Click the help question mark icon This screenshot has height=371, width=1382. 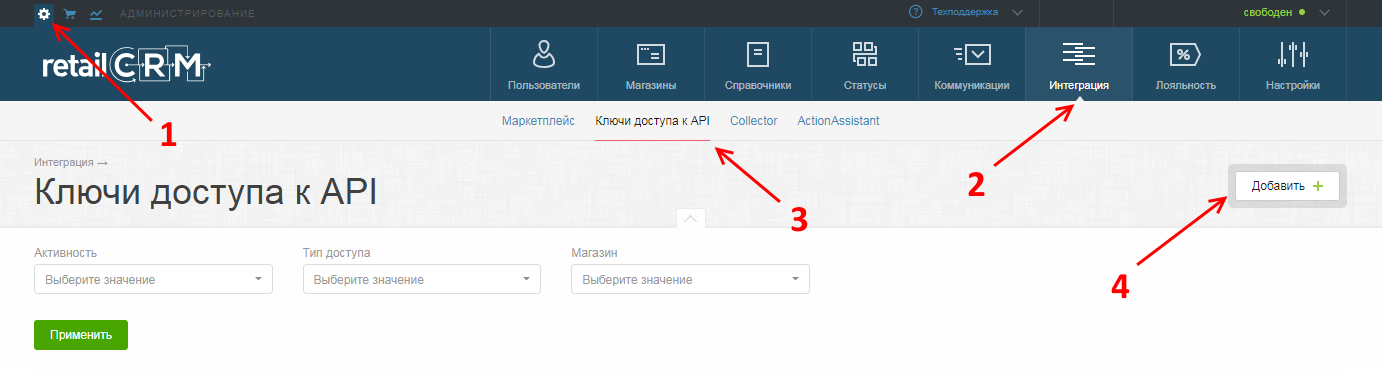point(915,13)
